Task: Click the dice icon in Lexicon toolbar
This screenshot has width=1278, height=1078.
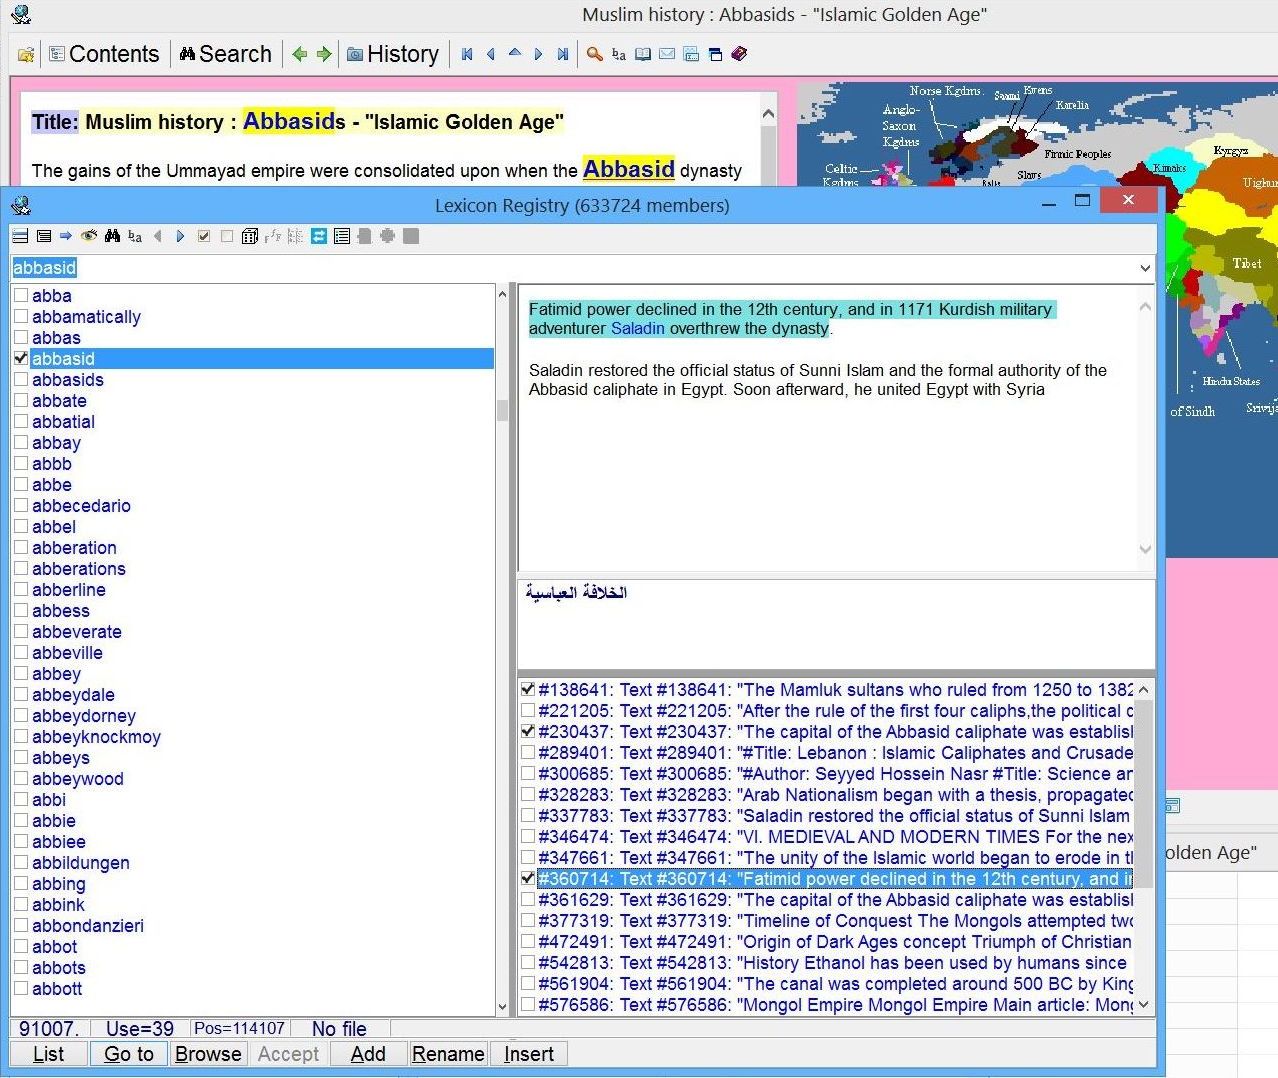Action: click(x=250, y=236)
